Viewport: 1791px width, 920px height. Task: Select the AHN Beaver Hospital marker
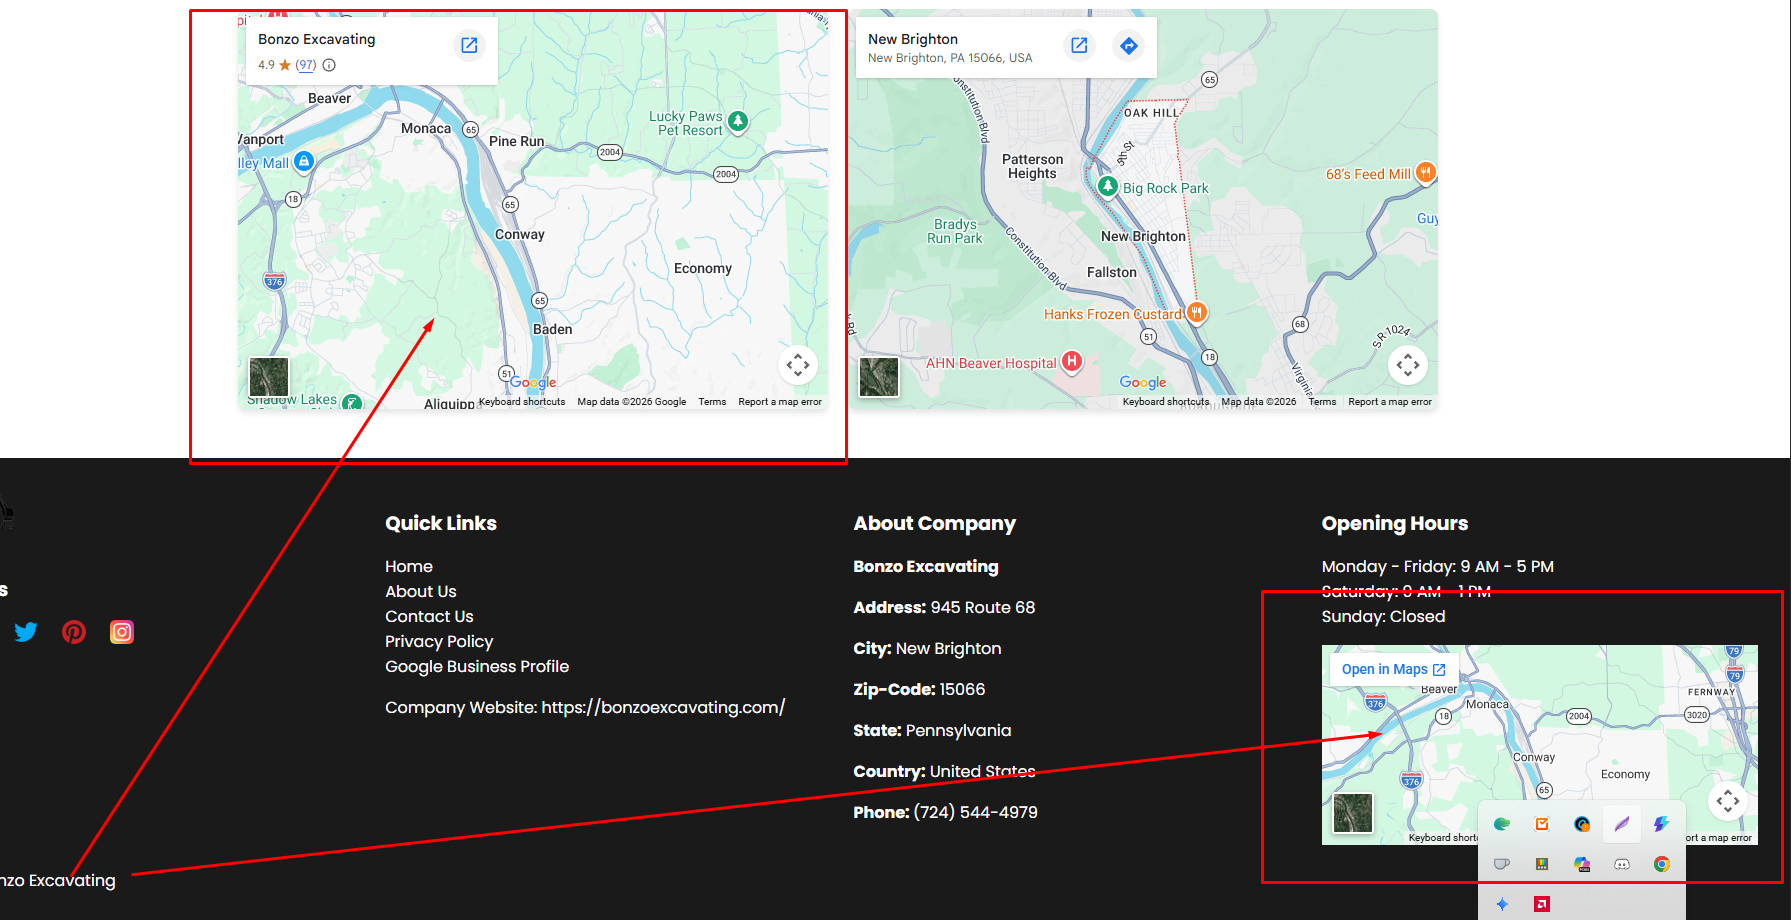click(1072, 361)
